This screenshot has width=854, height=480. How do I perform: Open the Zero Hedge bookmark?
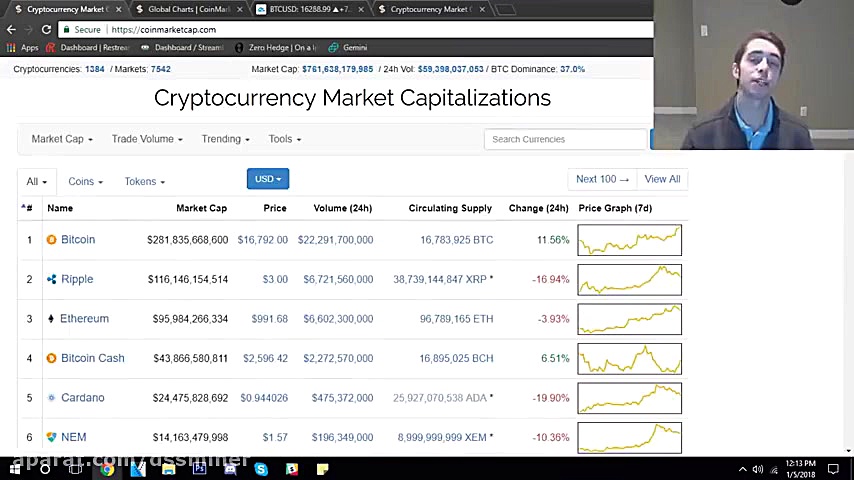click(276, 47)
